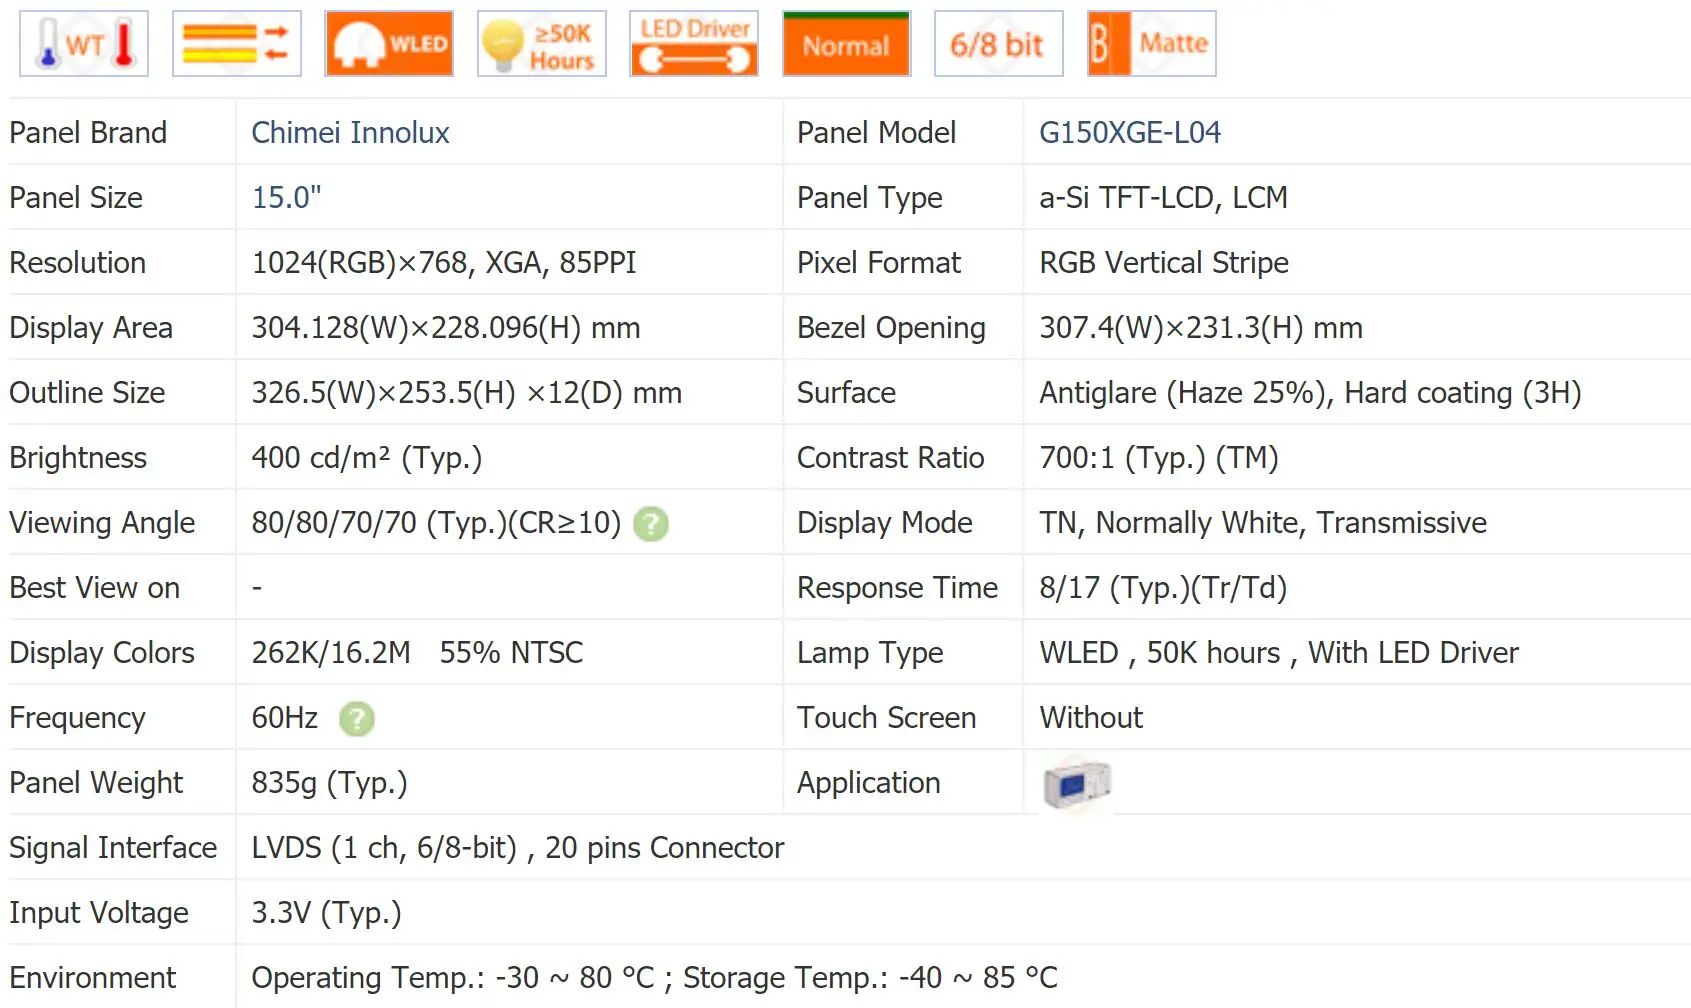The image size is (1691, 1008).
Task: Select the outline size value 326.5(W)×253.5(H) ×12(D) mm
Action: 467,393
